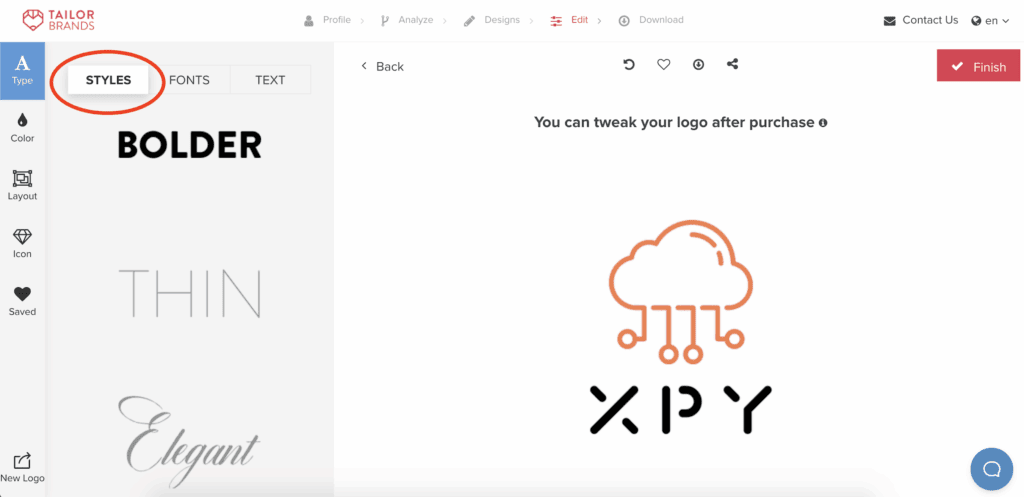The height and width of the screenshot is (497, 1024).
Task: Switch to the Fonts tab
Action: pyautogui.click(x=189, y=80)
